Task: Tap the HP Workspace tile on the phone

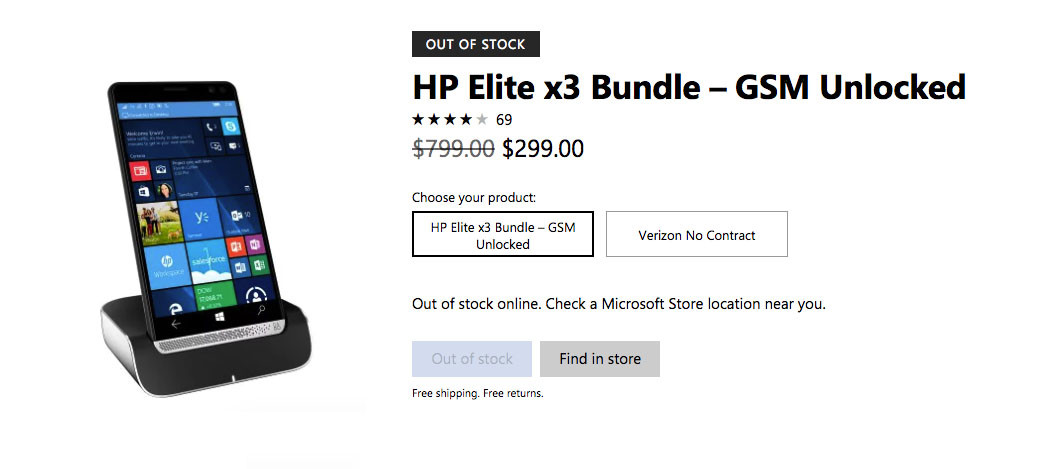Action: (164, 264)
